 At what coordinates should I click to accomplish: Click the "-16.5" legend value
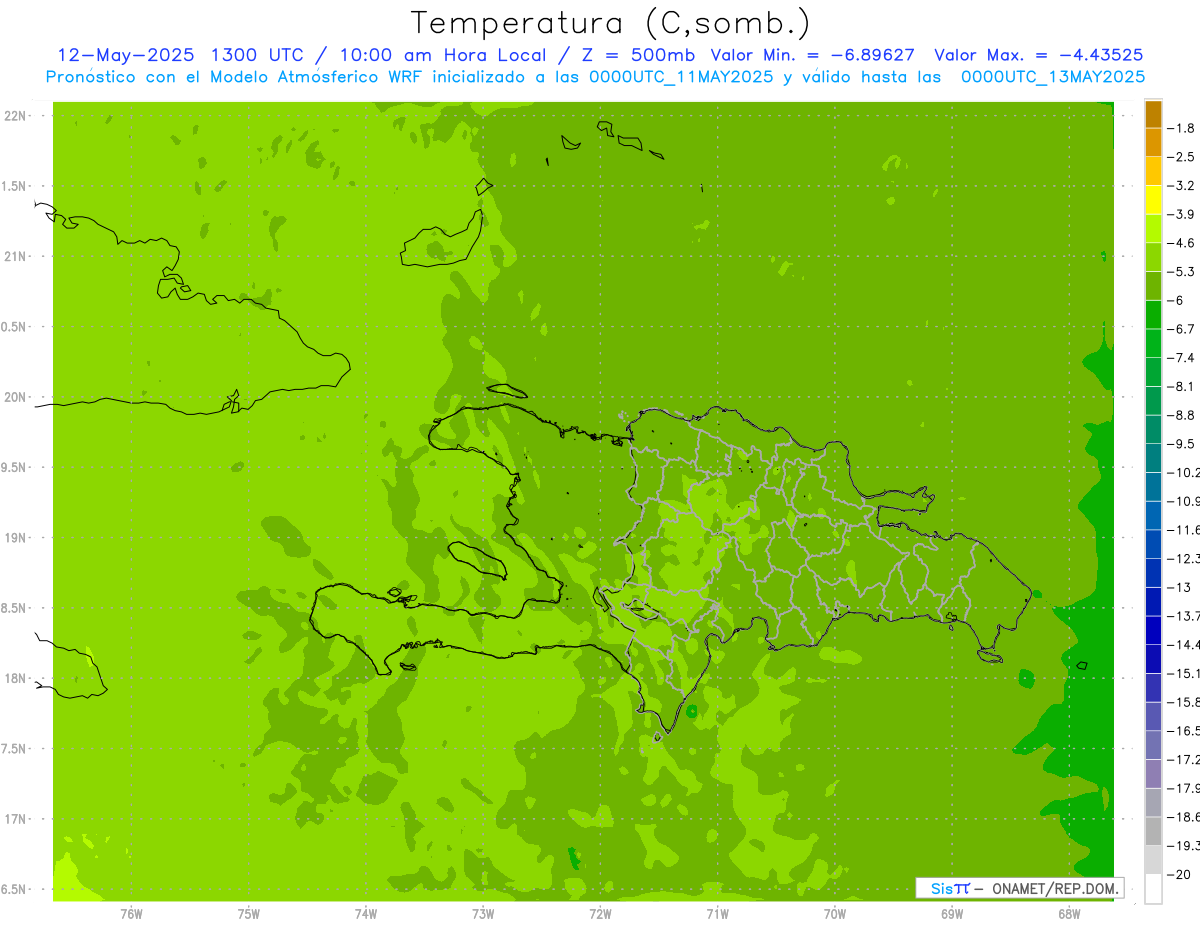(1184, 731)
